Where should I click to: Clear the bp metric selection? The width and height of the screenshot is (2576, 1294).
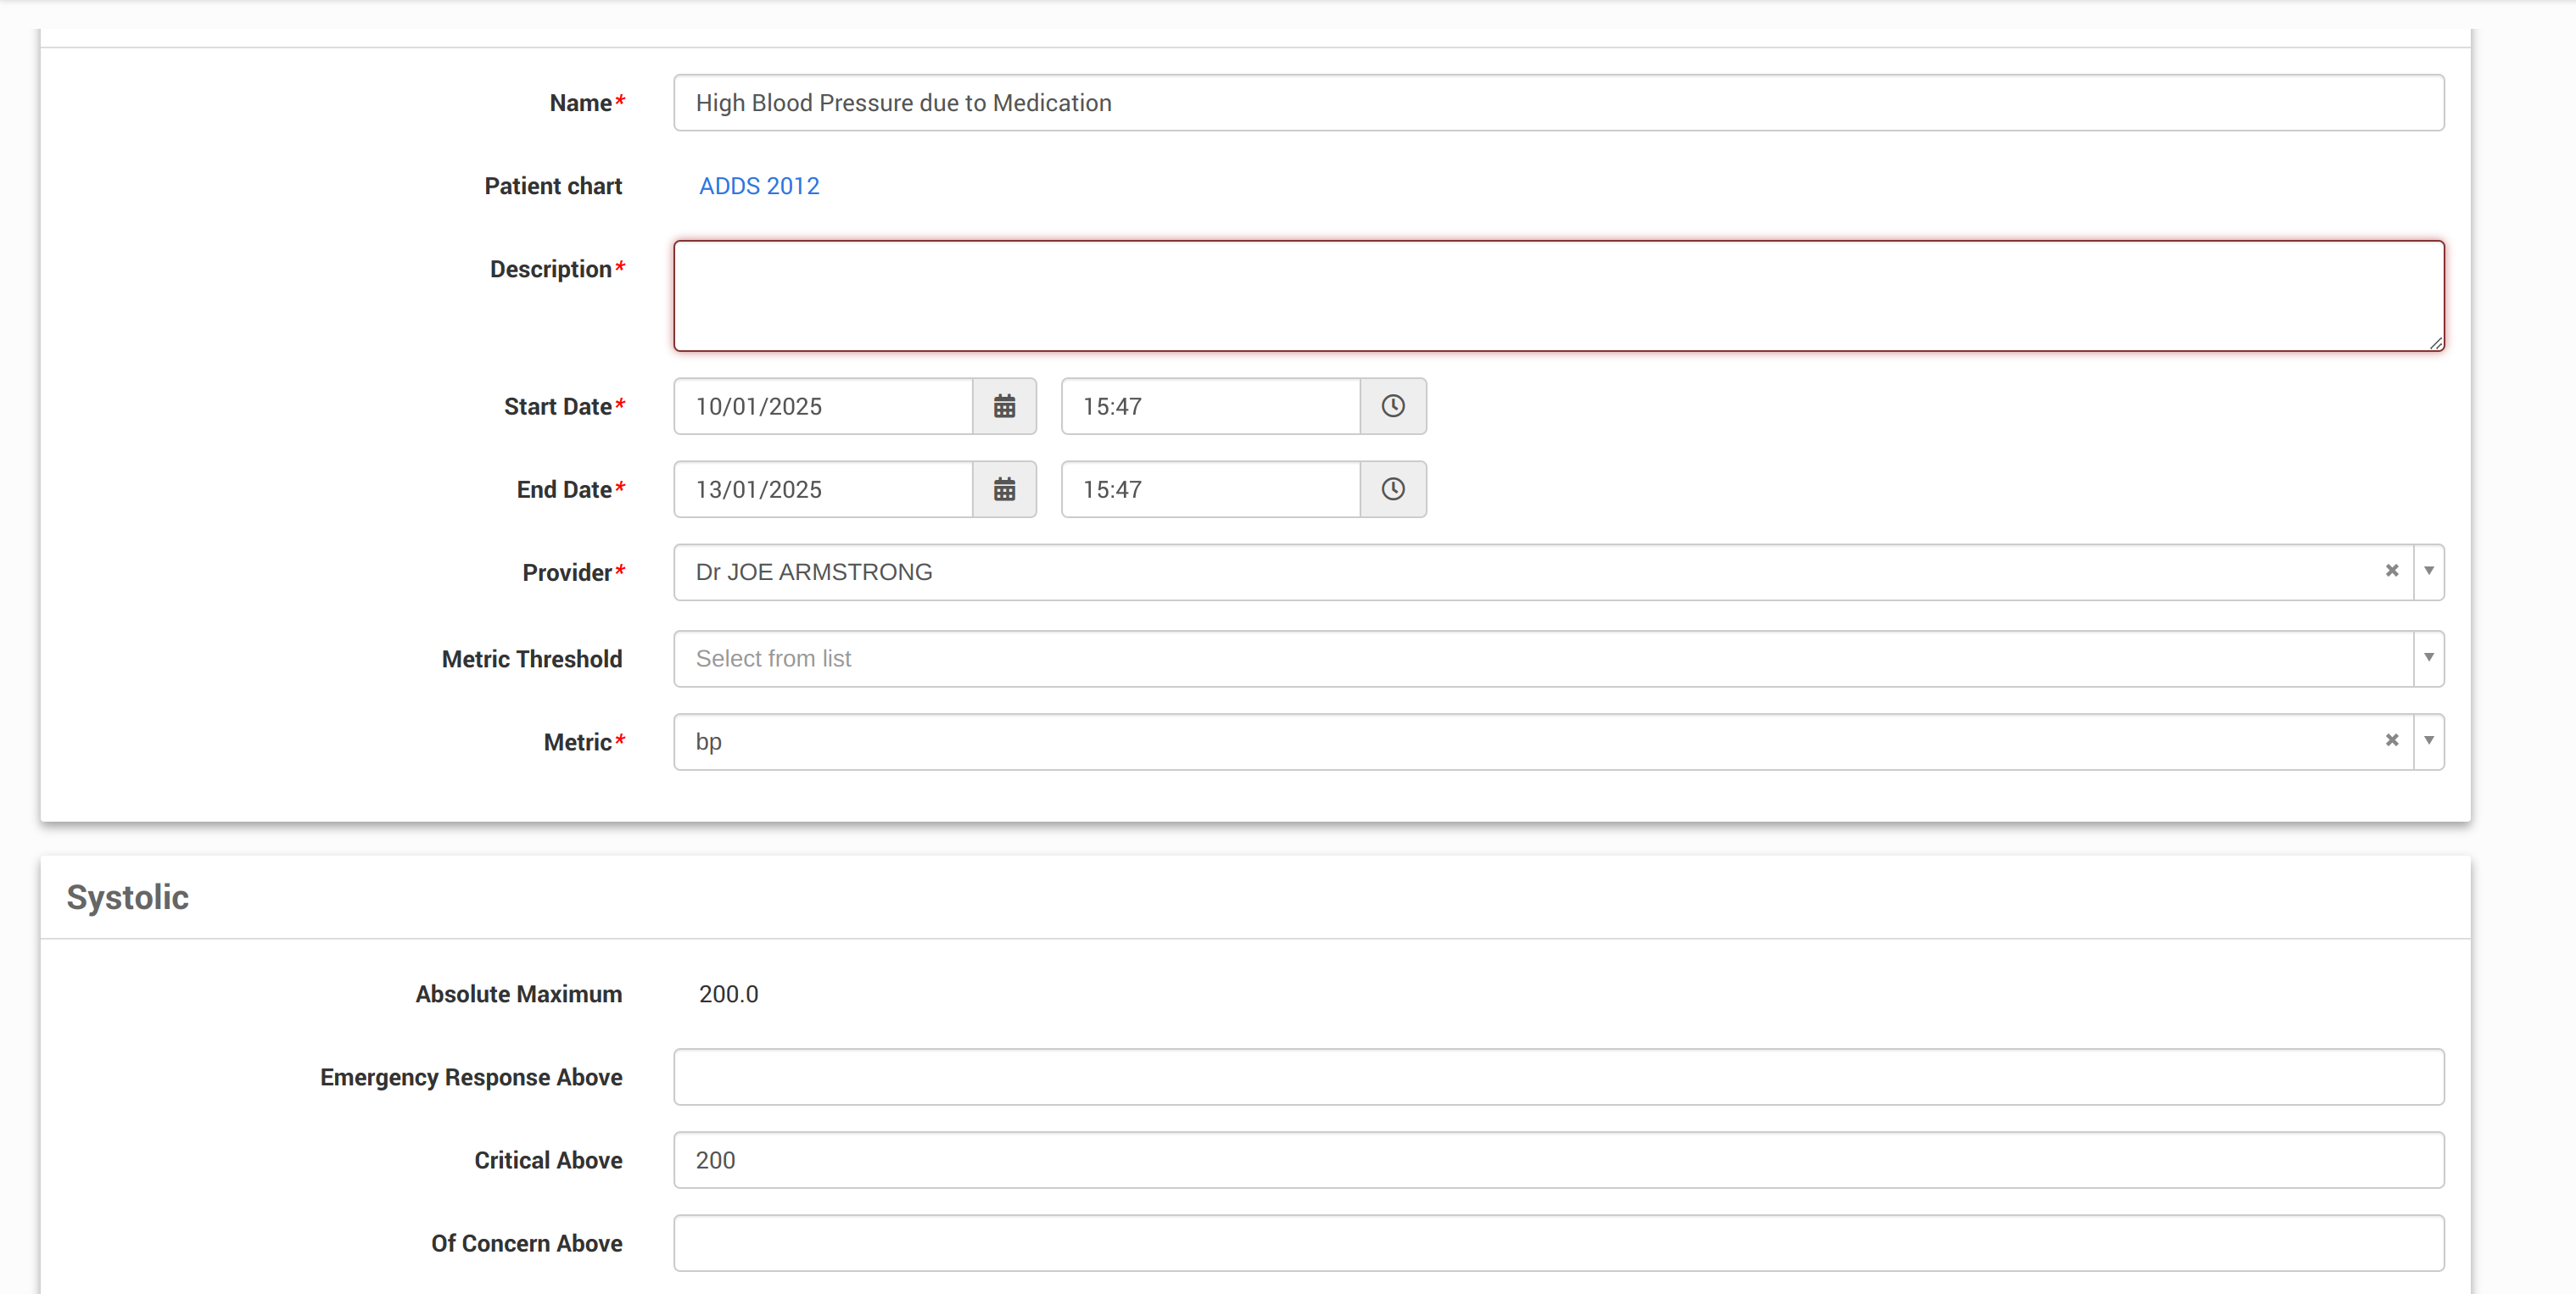2391,741
